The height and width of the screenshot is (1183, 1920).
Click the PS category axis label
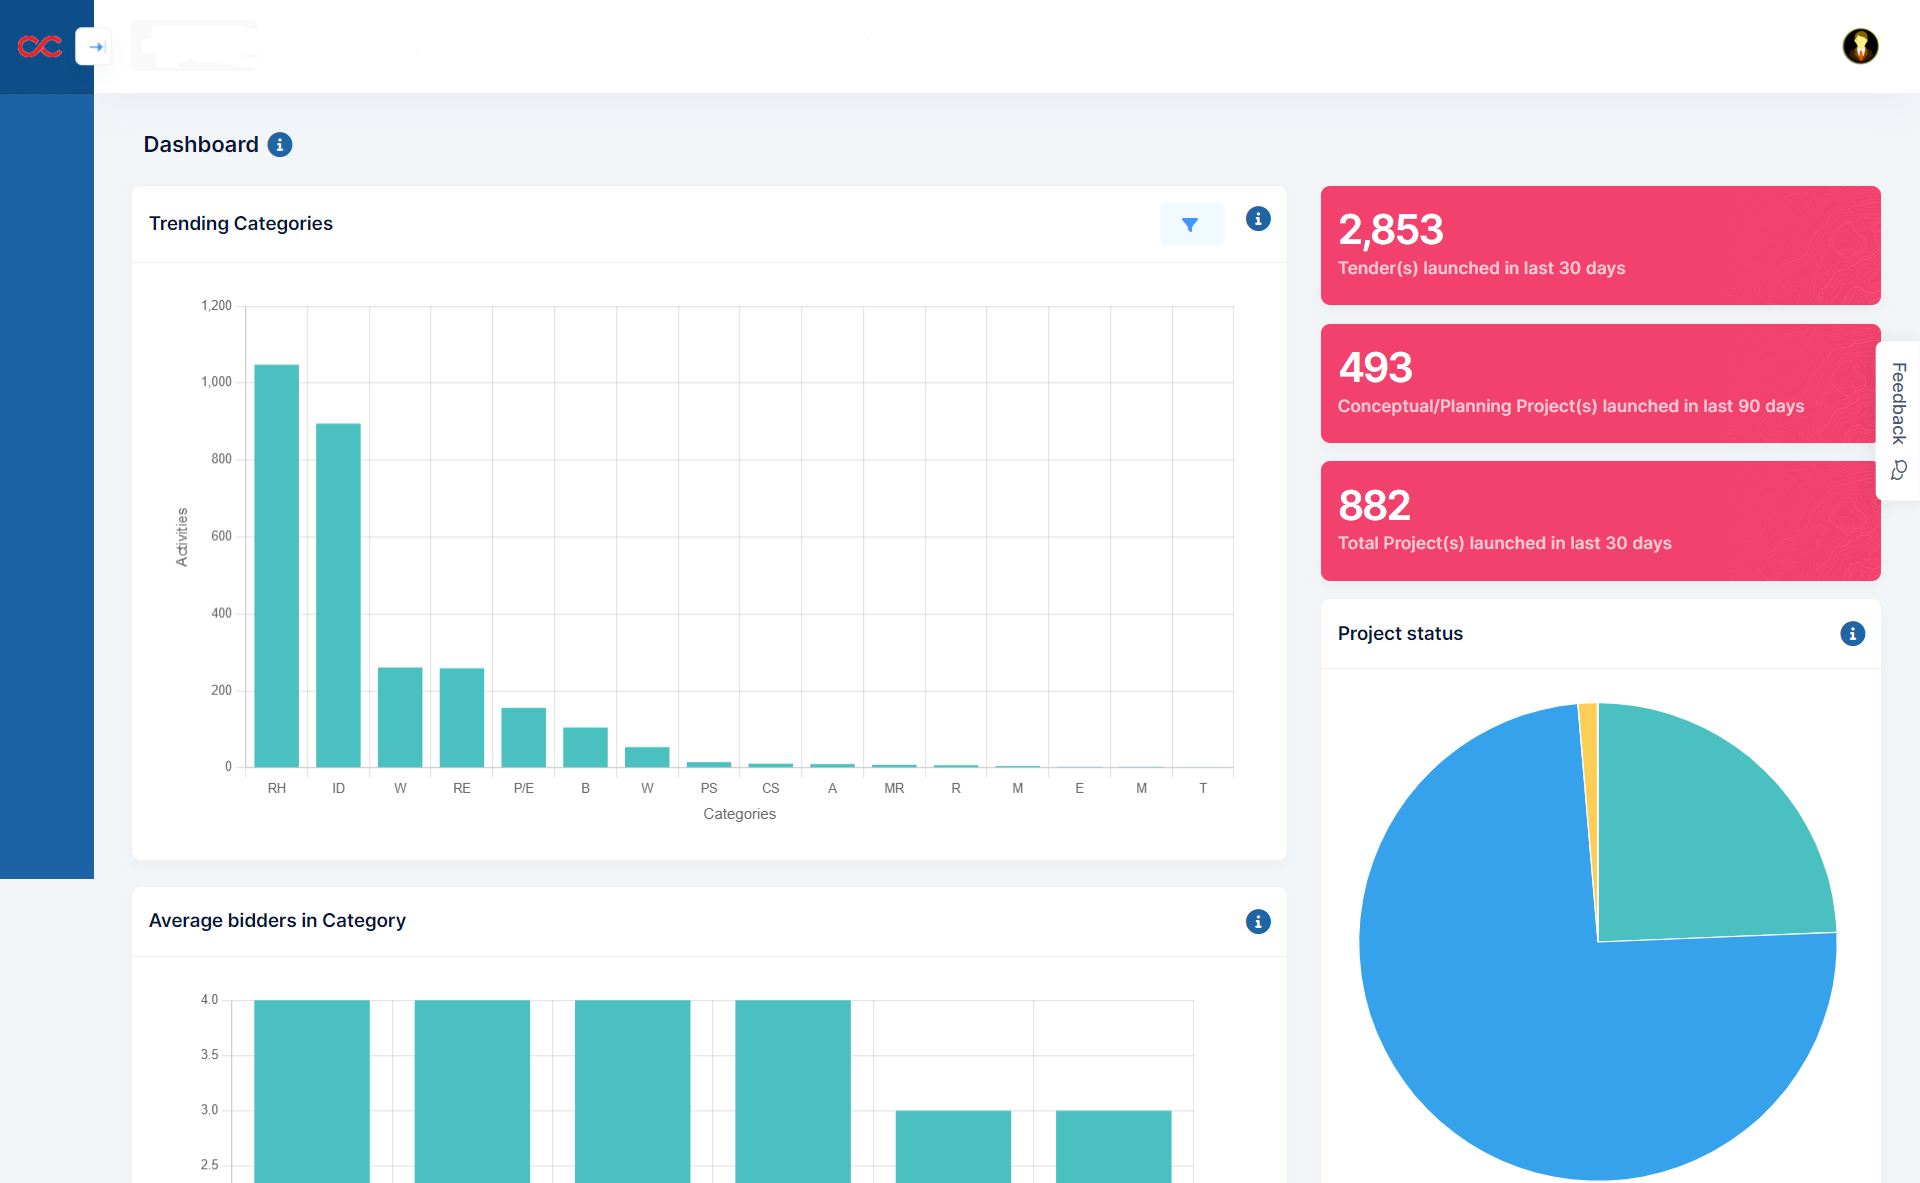(x=709, y=789)
